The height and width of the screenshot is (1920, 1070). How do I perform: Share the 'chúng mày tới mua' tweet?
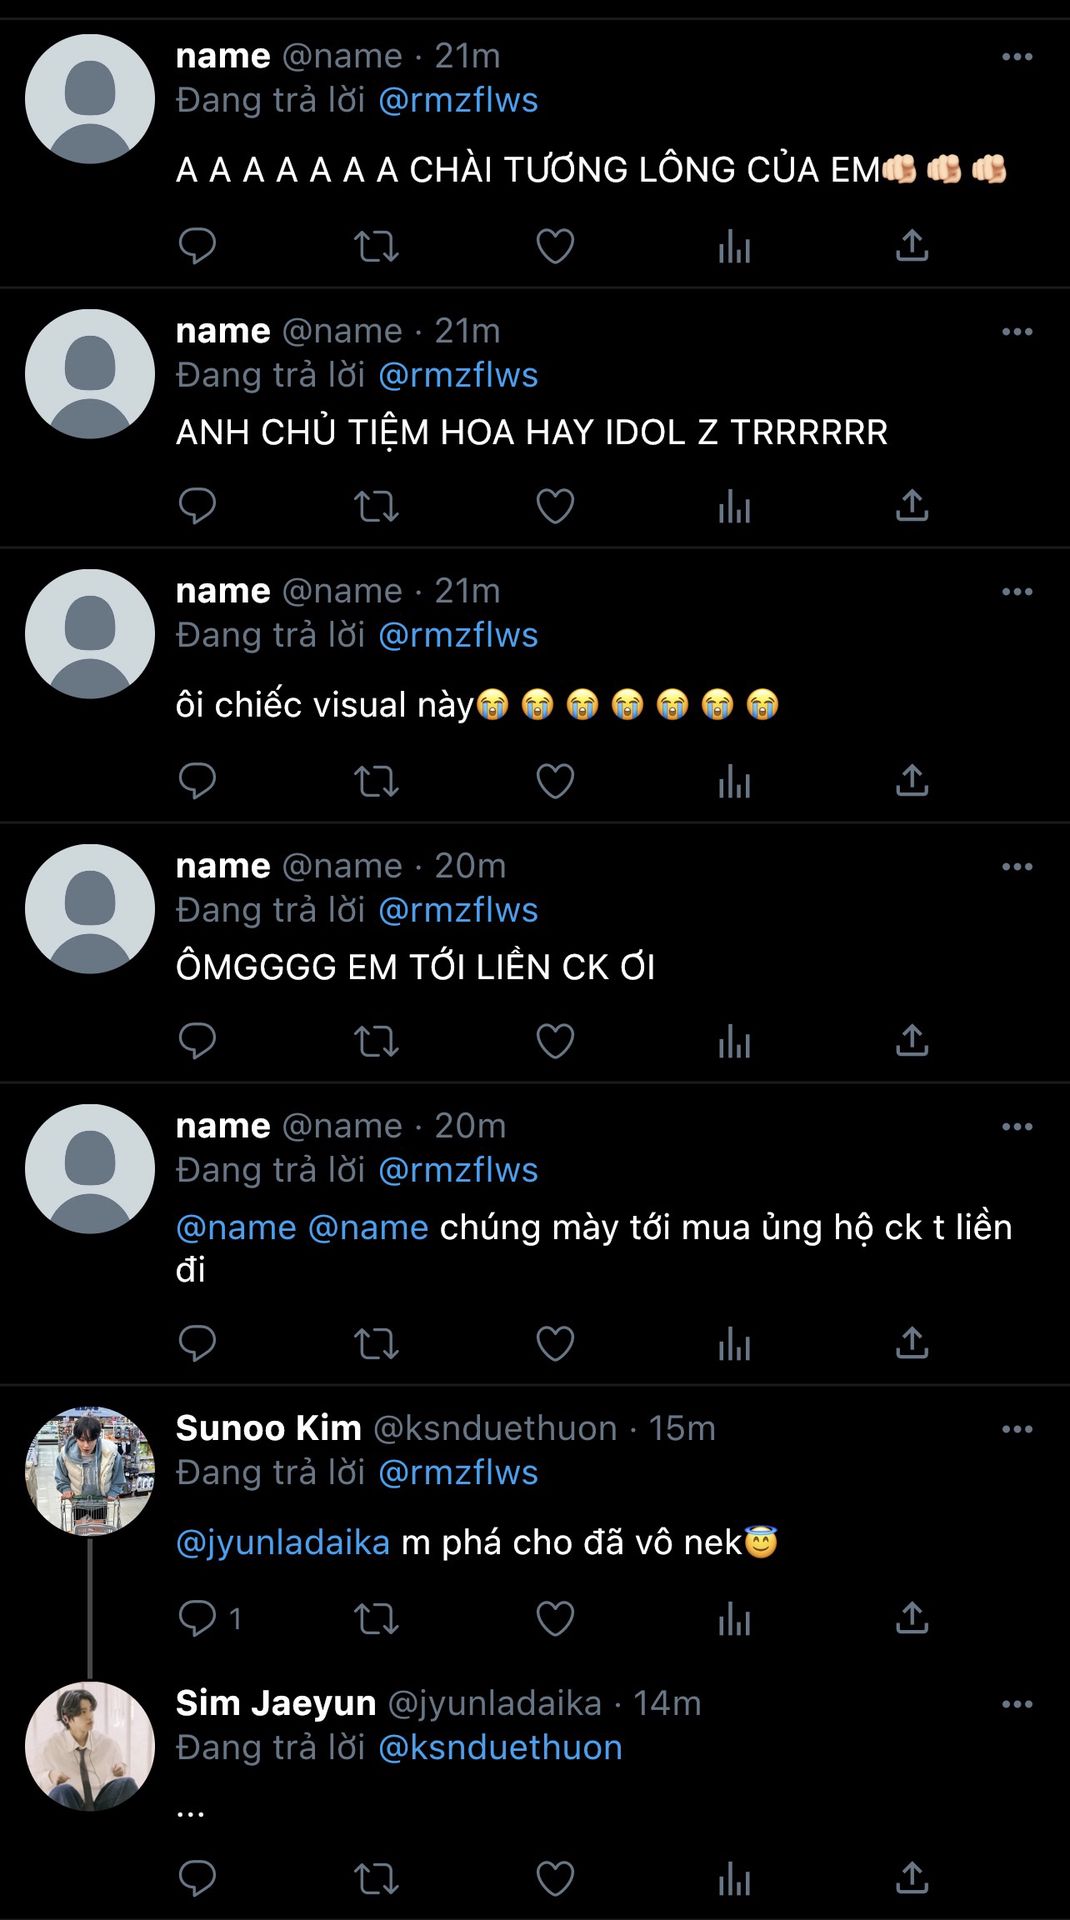click(912, 1343)
